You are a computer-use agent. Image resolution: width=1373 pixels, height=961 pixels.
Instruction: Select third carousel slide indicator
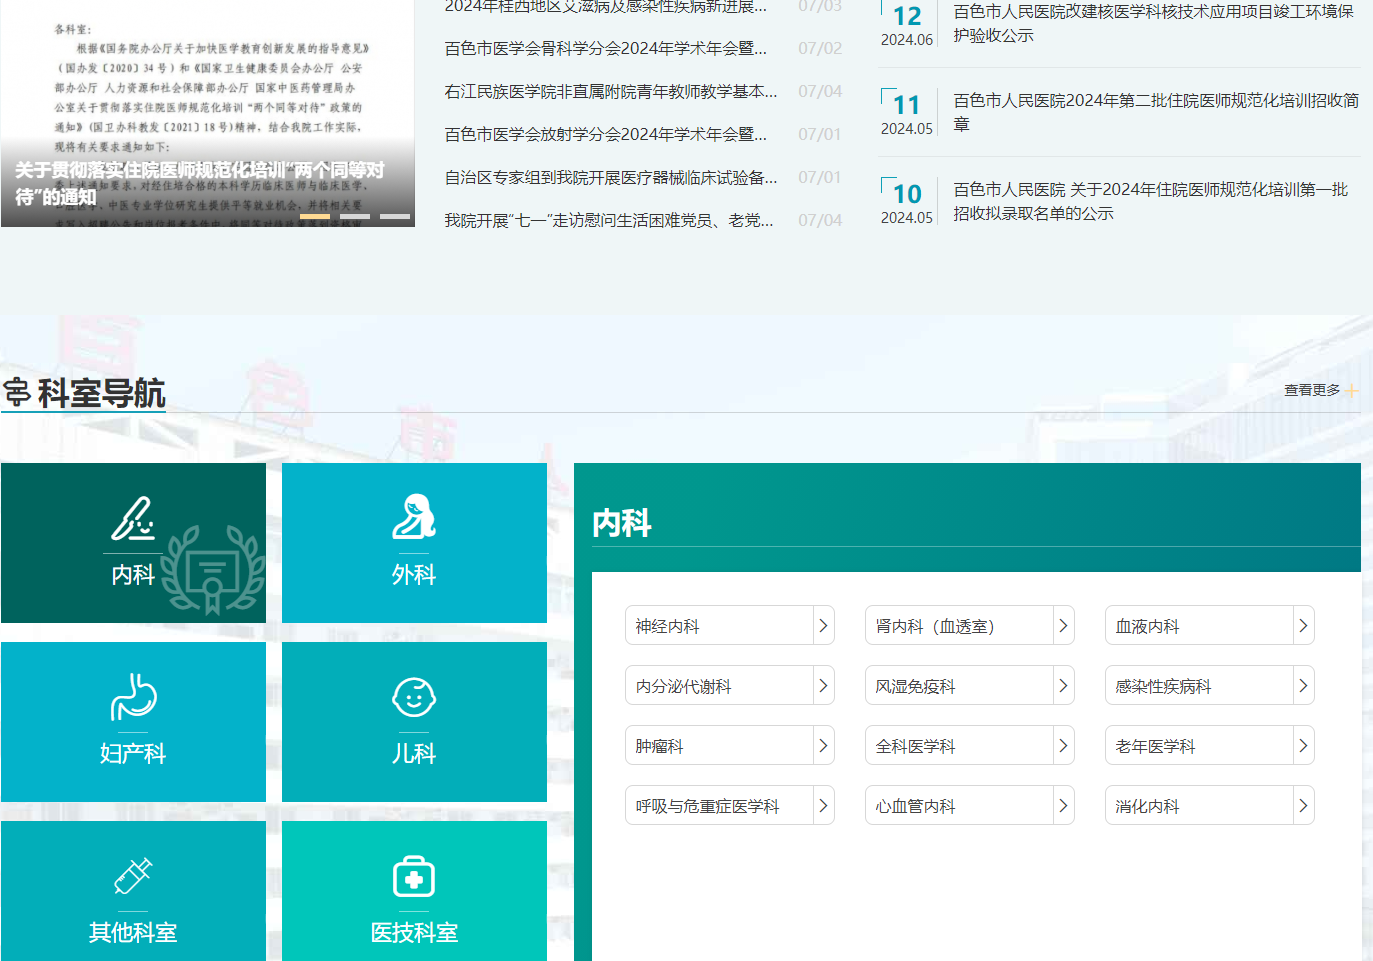click(395, 216)
